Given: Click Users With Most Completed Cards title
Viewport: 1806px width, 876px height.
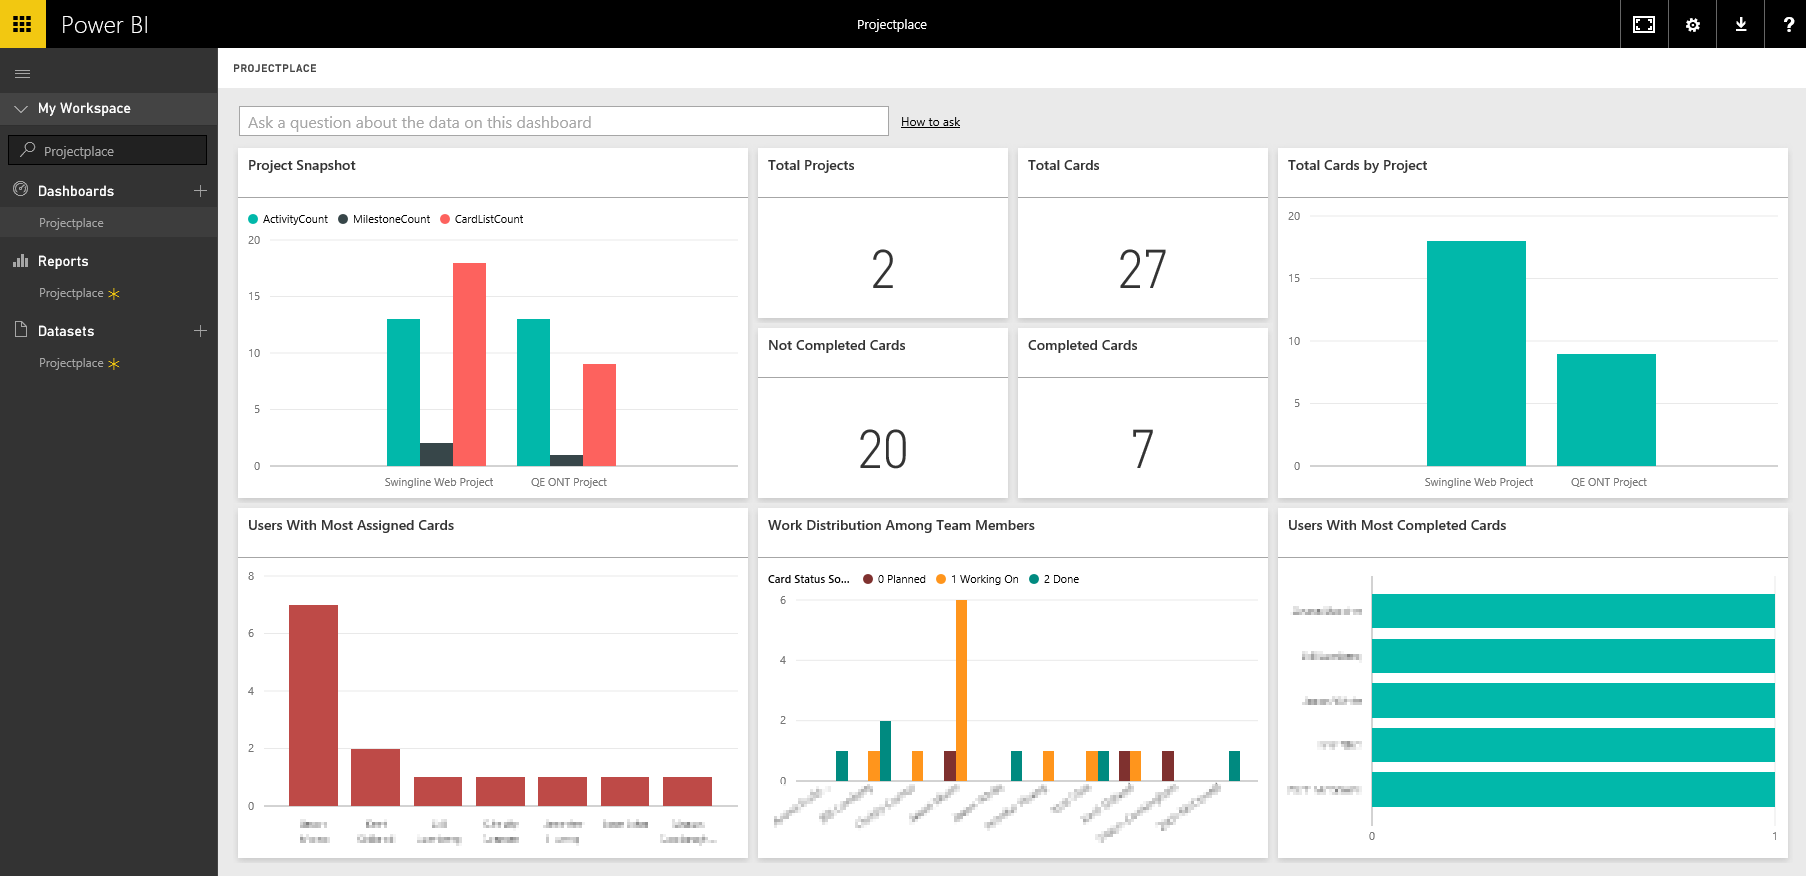Looking at the screenshot, I should coord(1397,525).
